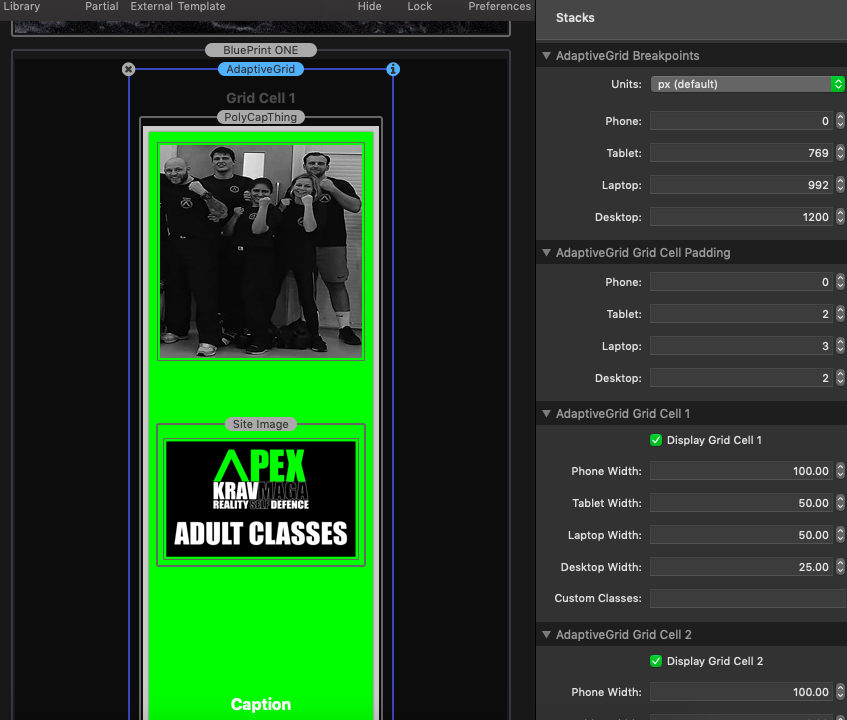Select the group photo image in PolyCapThing
Viewport: 847px width, 720px height.
[261, 251]
